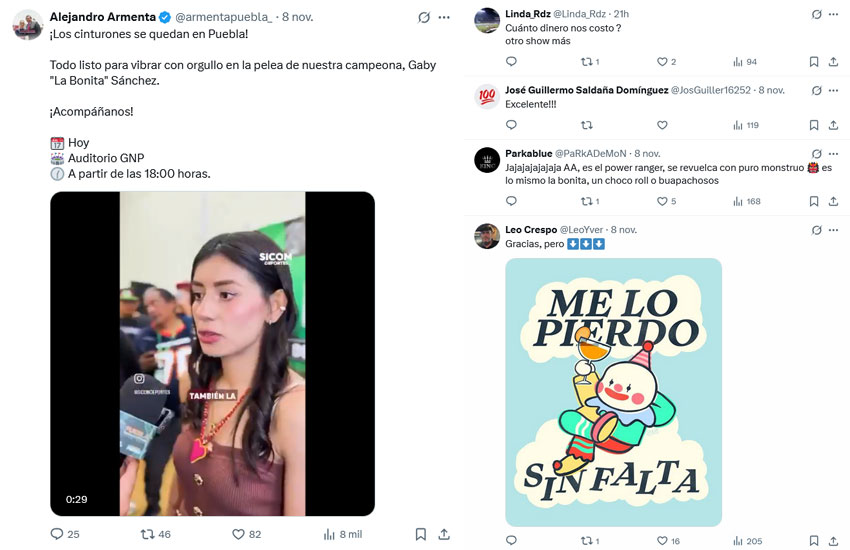Repost Alejandro Armenta's main post
850x550 pixels.
tap(148, 534)
